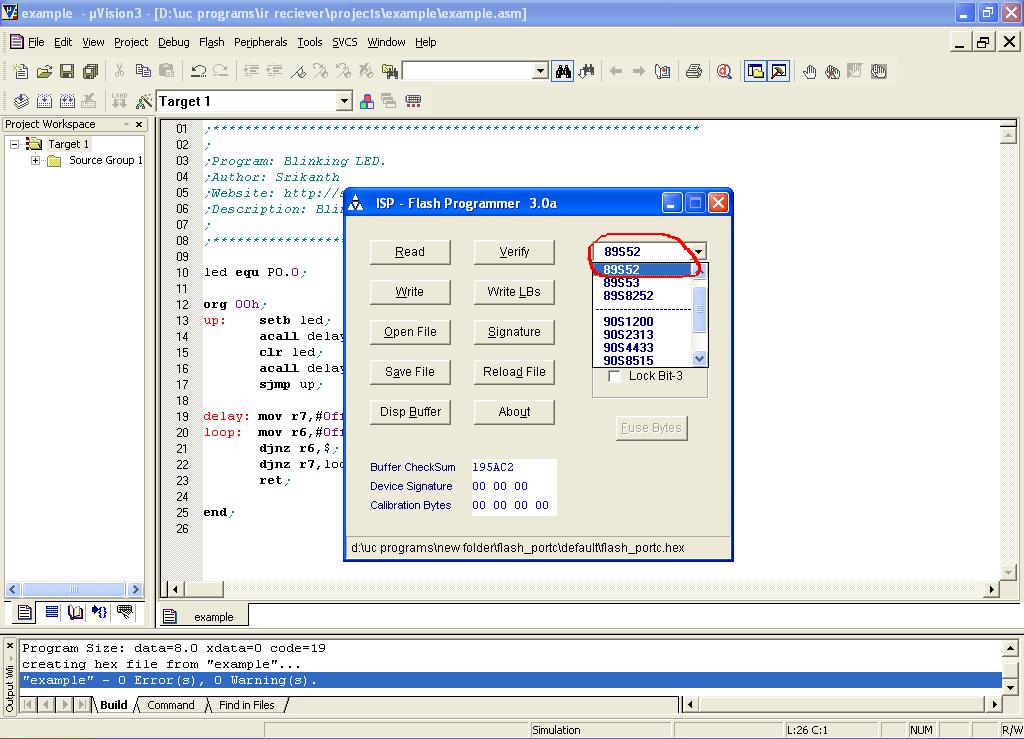Screen dimensions: 1024x739
Task: Click the Save File button
Action: (x=410, y=371)
